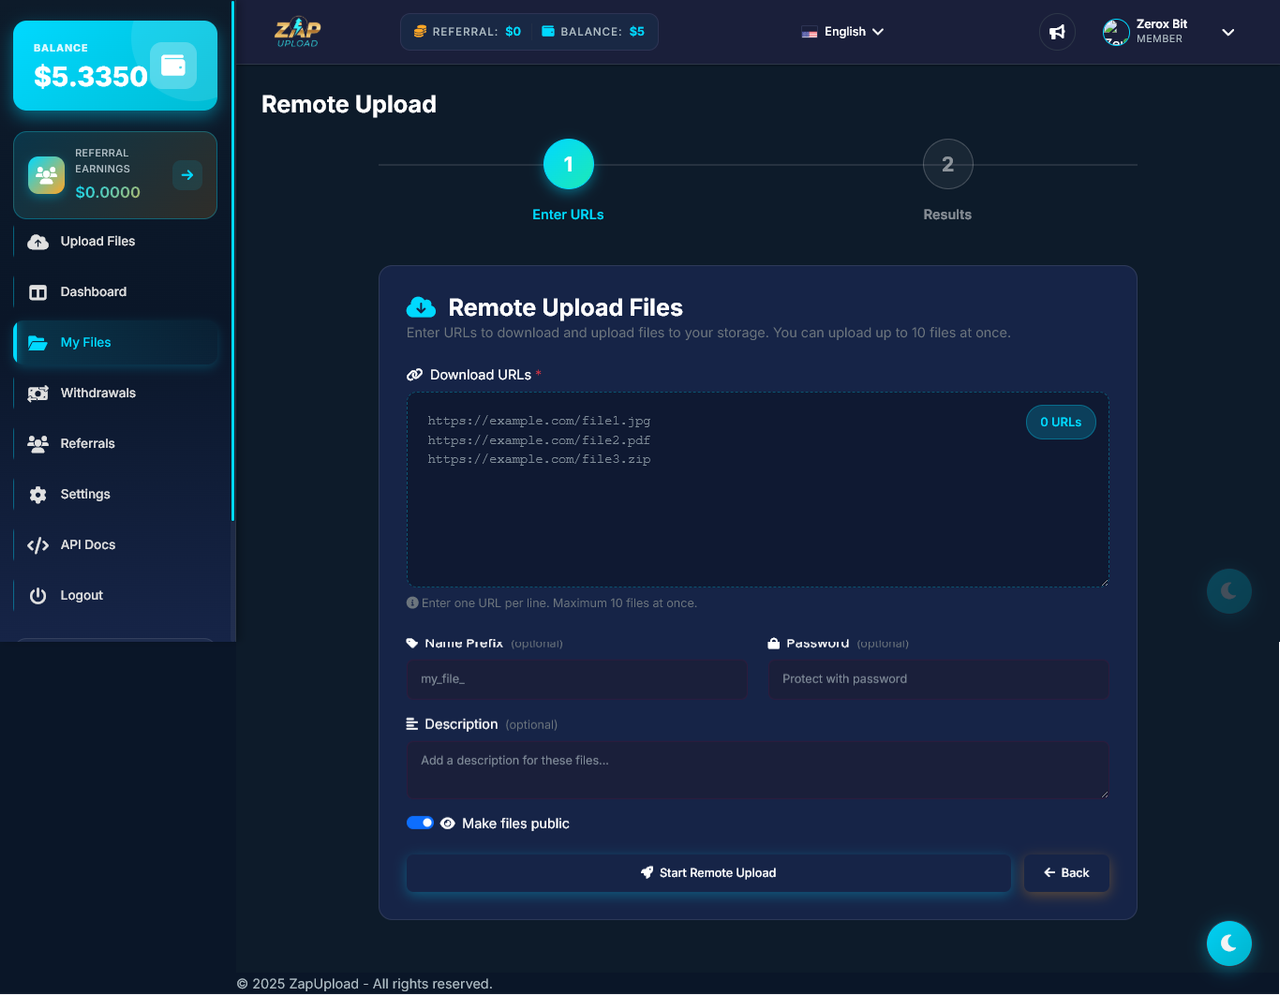
Task: Go to Withdrawals page
Action: pyautogui.click(x=115, y=393)
